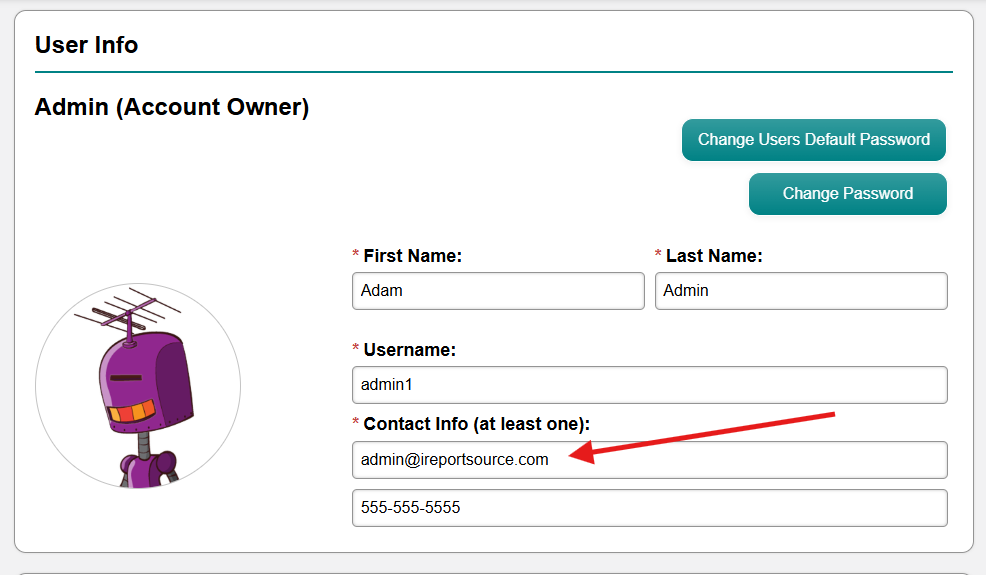986x575 pixels.
Task: Click the Admin (Account Owner) title
Action: click(172, 107)
